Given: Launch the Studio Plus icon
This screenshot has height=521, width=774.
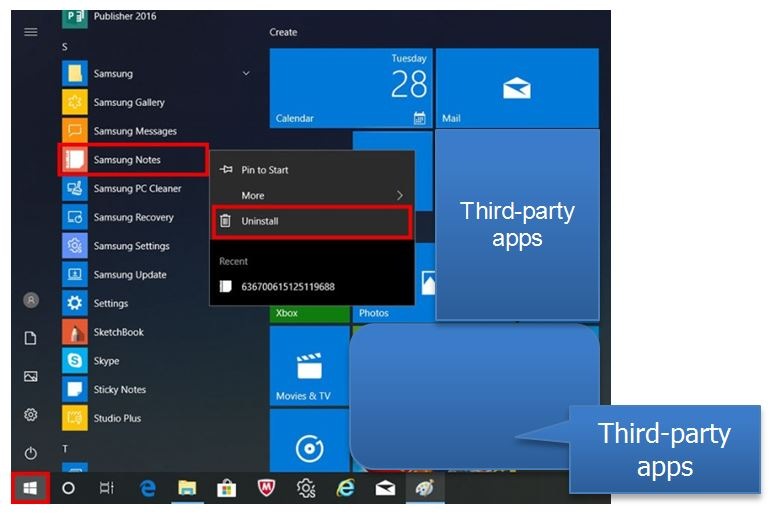Looking at the screenshot, I should coord(75,418).
